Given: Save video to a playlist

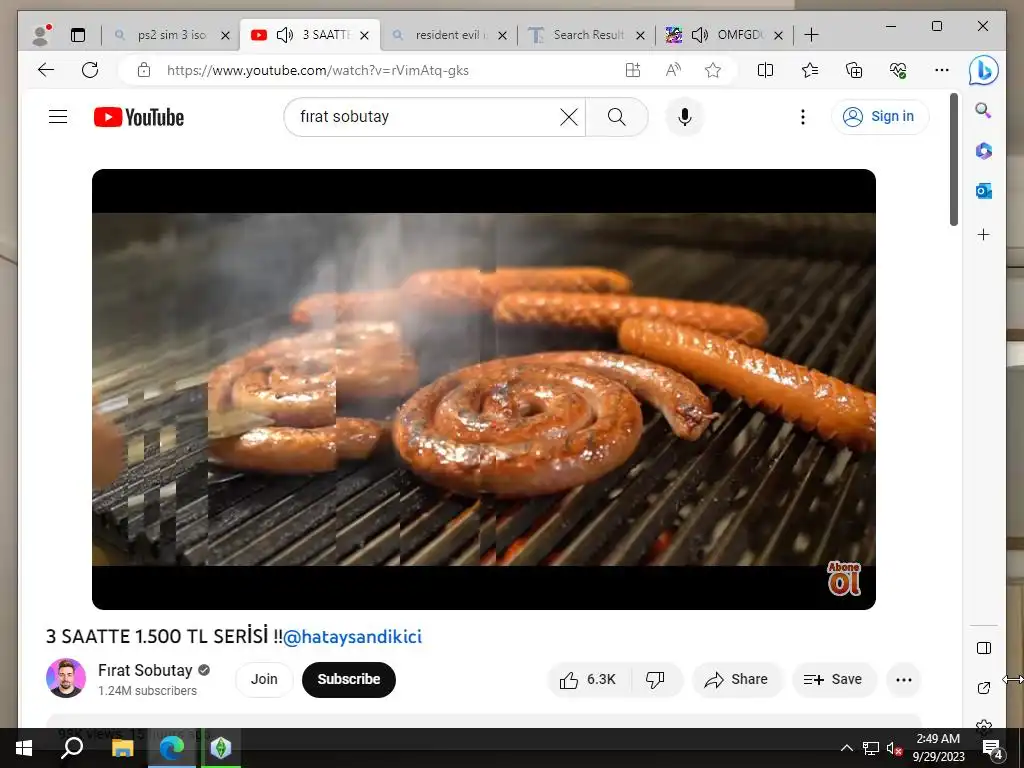Looking at the screenshot, I should pos(833,680).
